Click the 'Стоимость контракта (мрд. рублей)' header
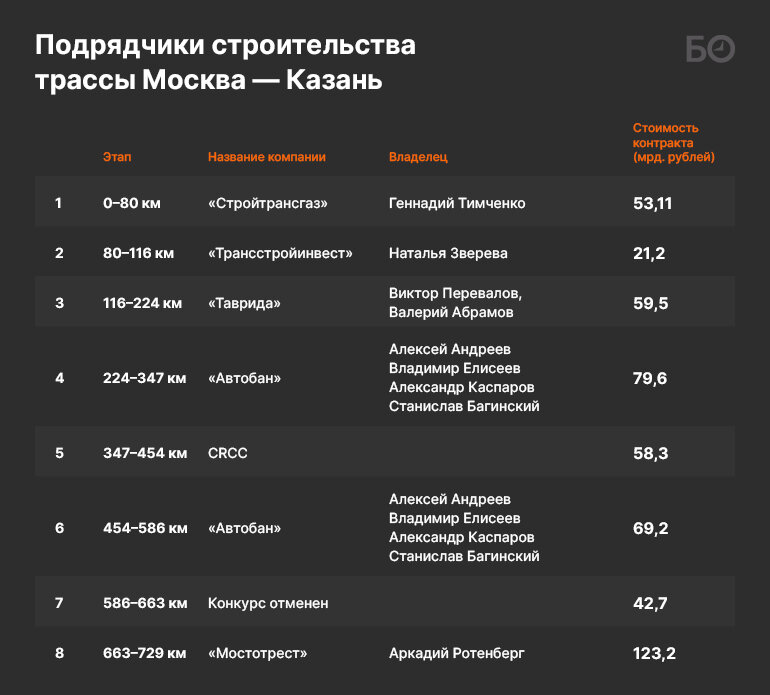770x695 pixels. point(673,142)
